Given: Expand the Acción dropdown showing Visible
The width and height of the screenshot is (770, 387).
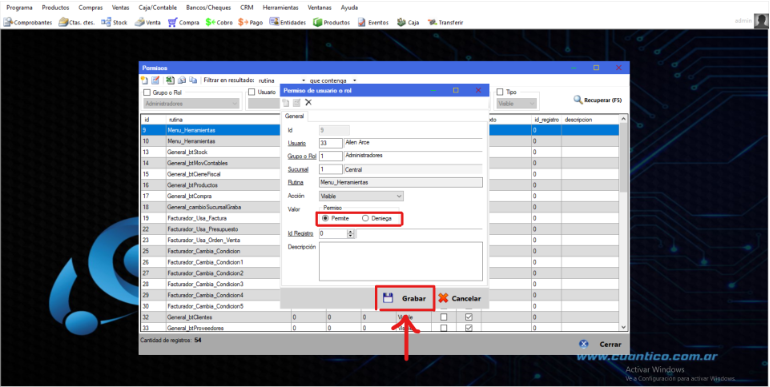Looking at the screenshot, I should click(x=361, y=196).
